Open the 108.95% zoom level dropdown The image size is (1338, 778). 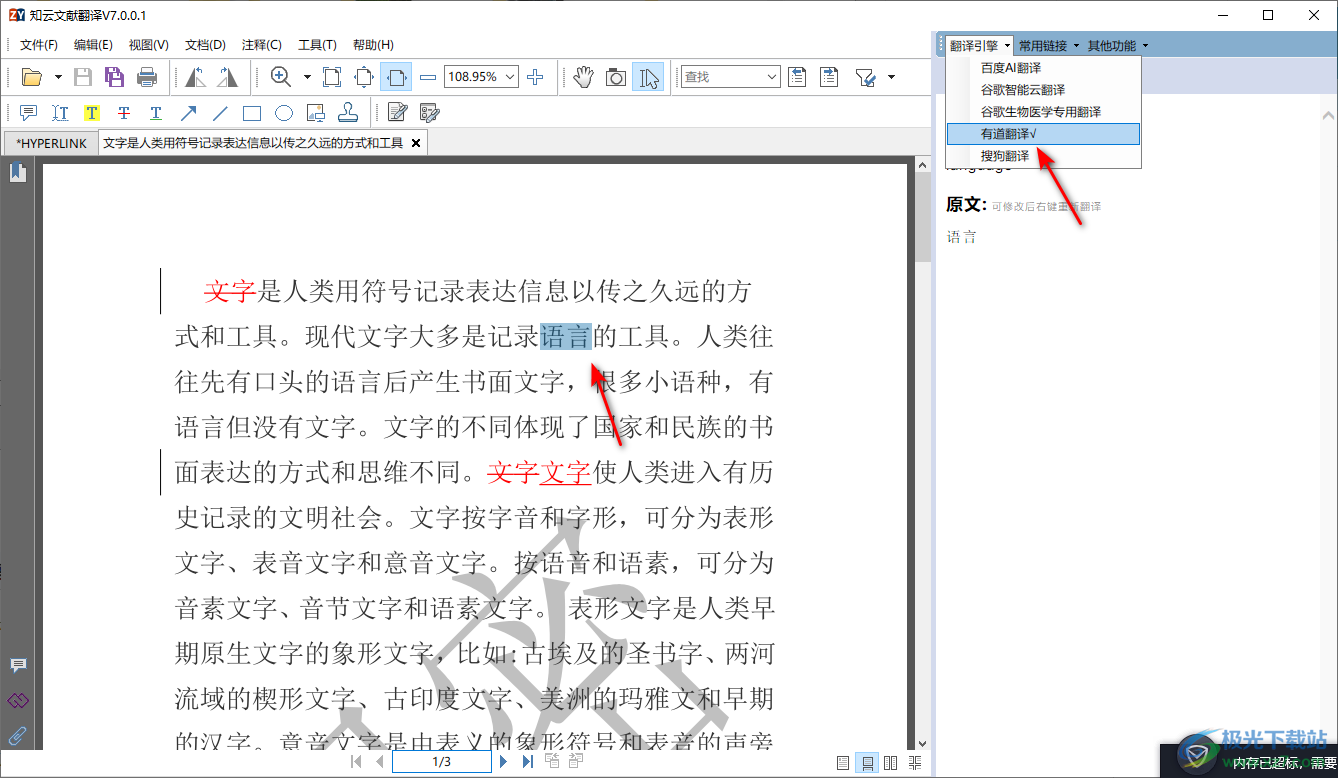pyautogui.click(x=511, y=77)
